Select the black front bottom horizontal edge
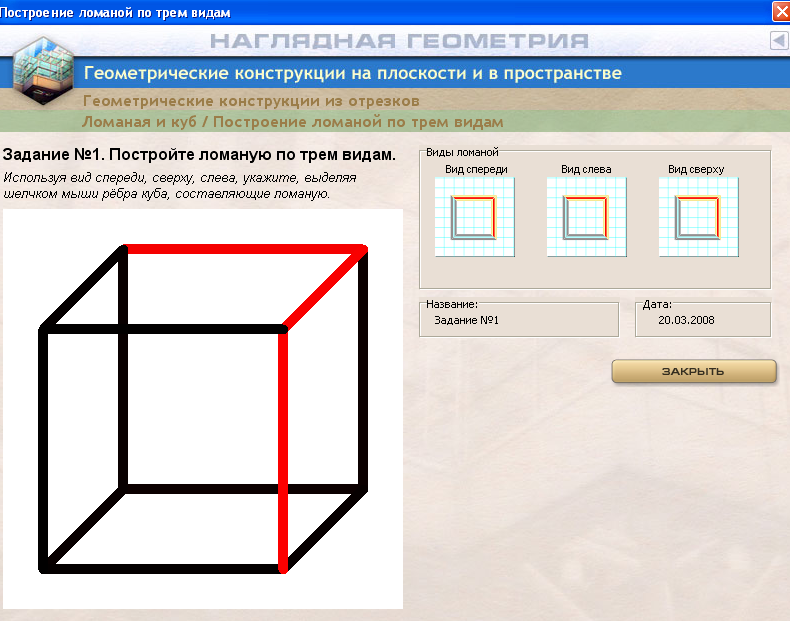The width and height of the screenshot is (790, 621). 161,569
